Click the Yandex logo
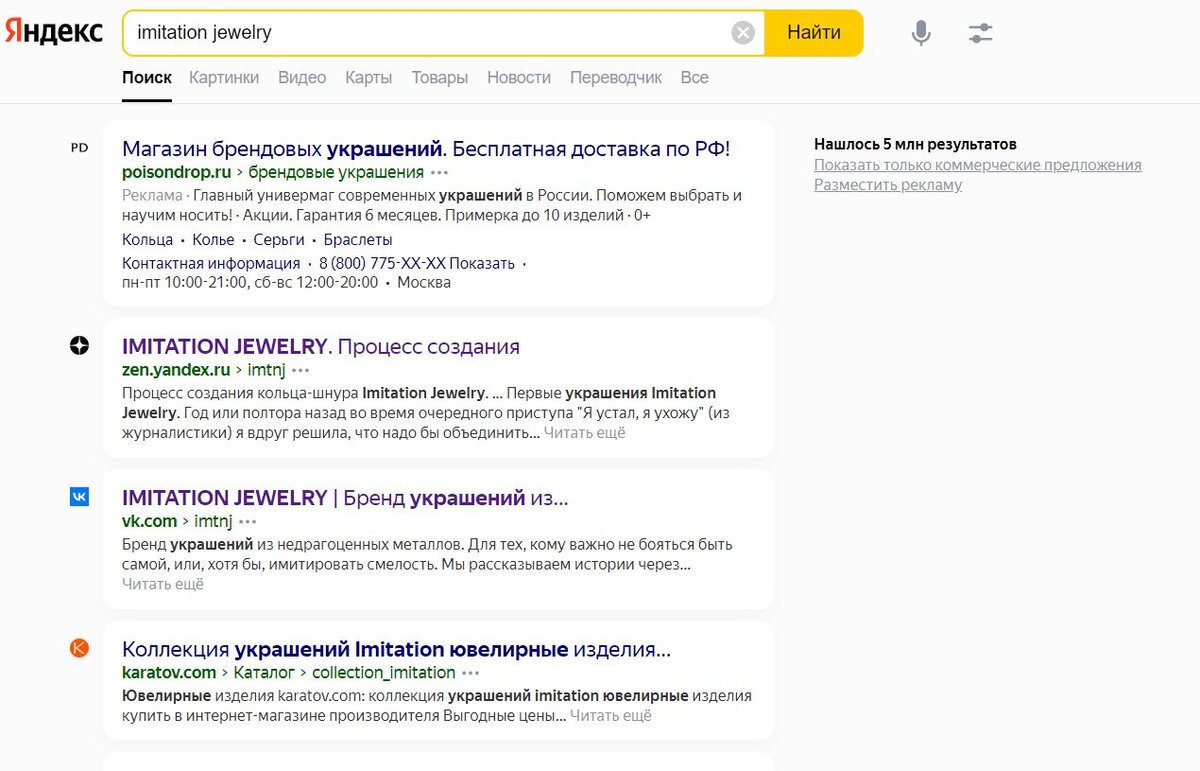 tap(53, 31)
